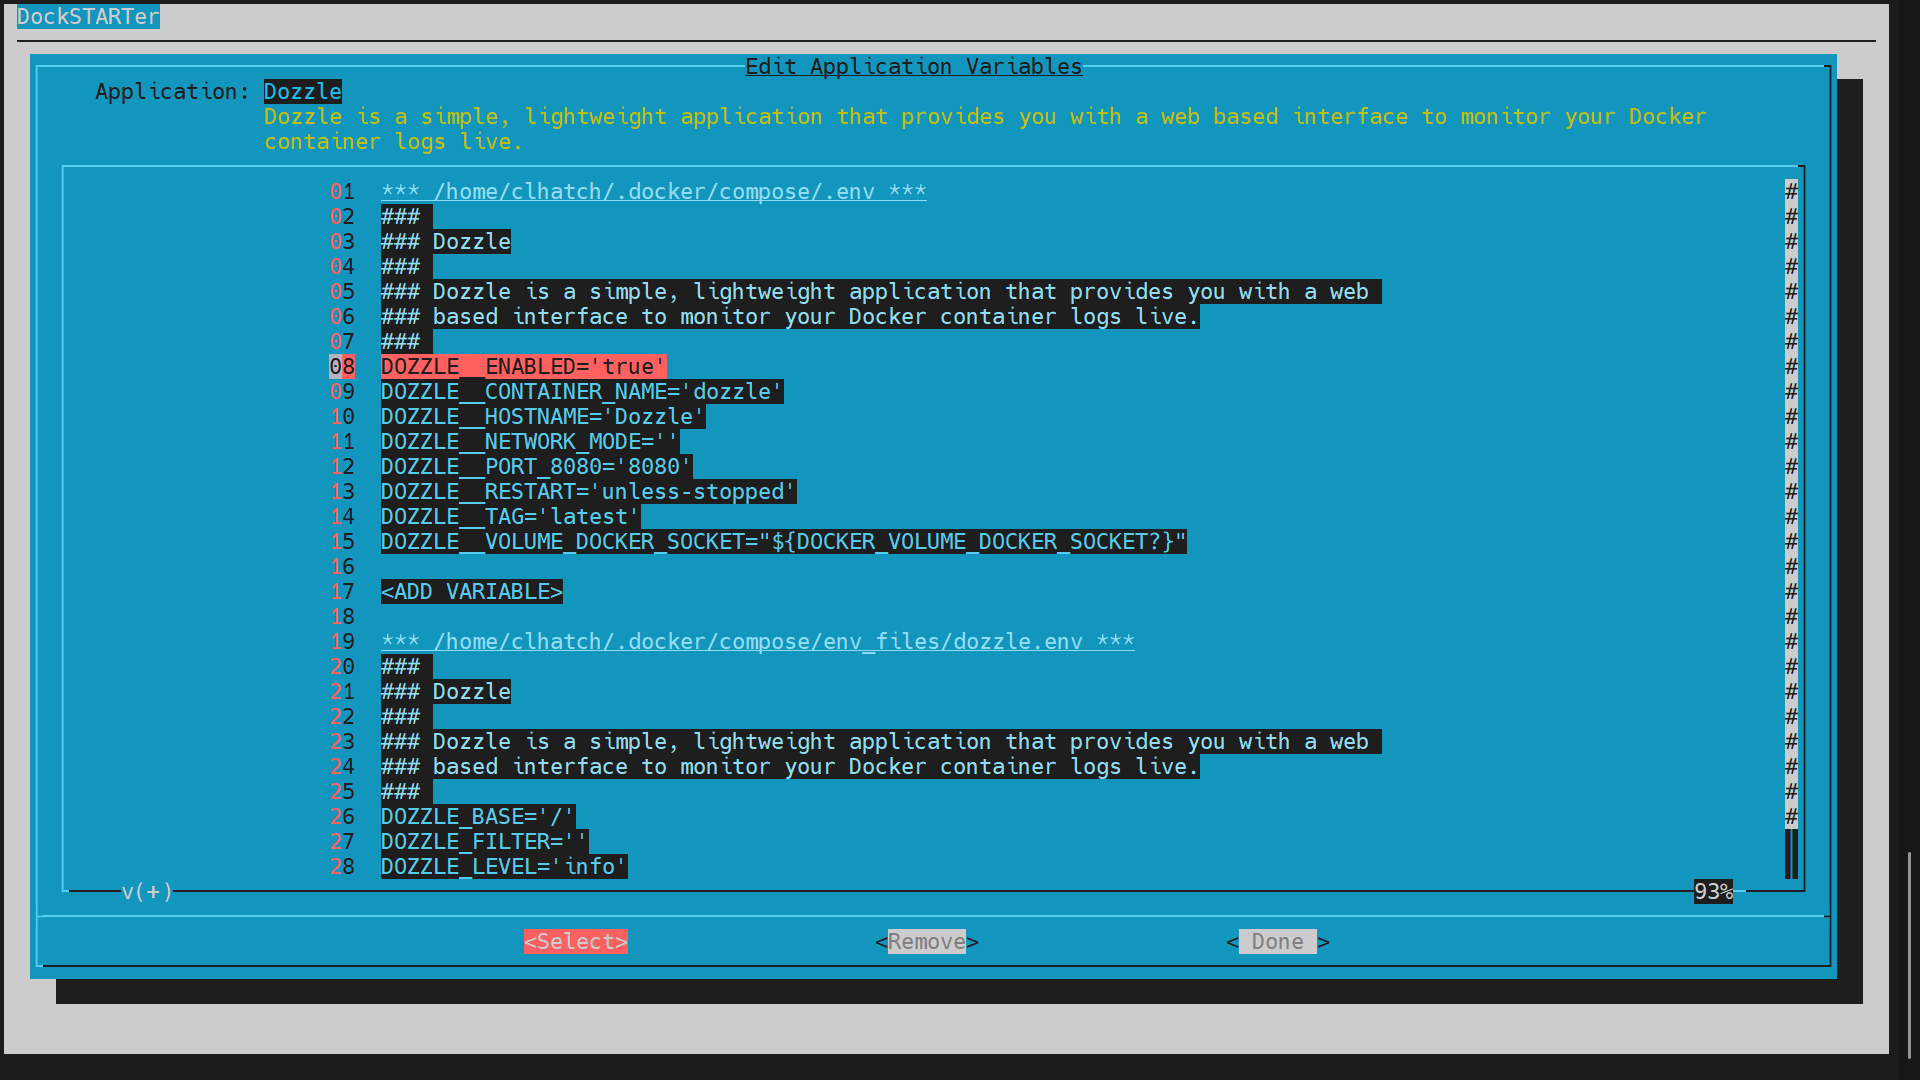1920x1080 pixels.
Task: Click the Done button
Action: [x=1278, y=941]
